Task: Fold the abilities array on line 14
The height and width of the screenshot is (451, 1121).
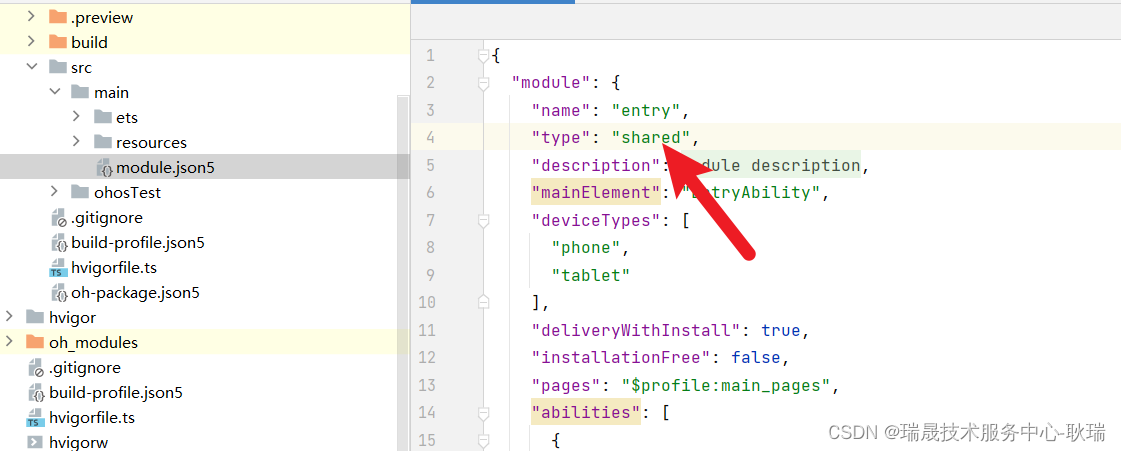Action: coord(484,412)
